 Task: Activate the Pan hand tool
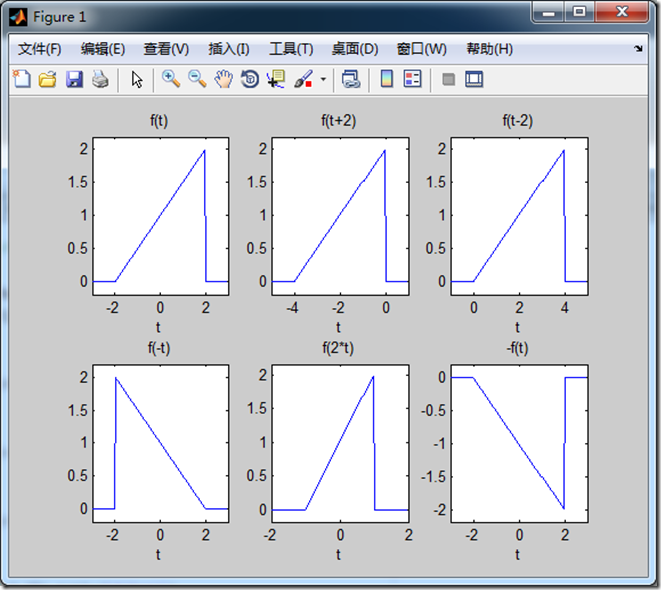223,79
